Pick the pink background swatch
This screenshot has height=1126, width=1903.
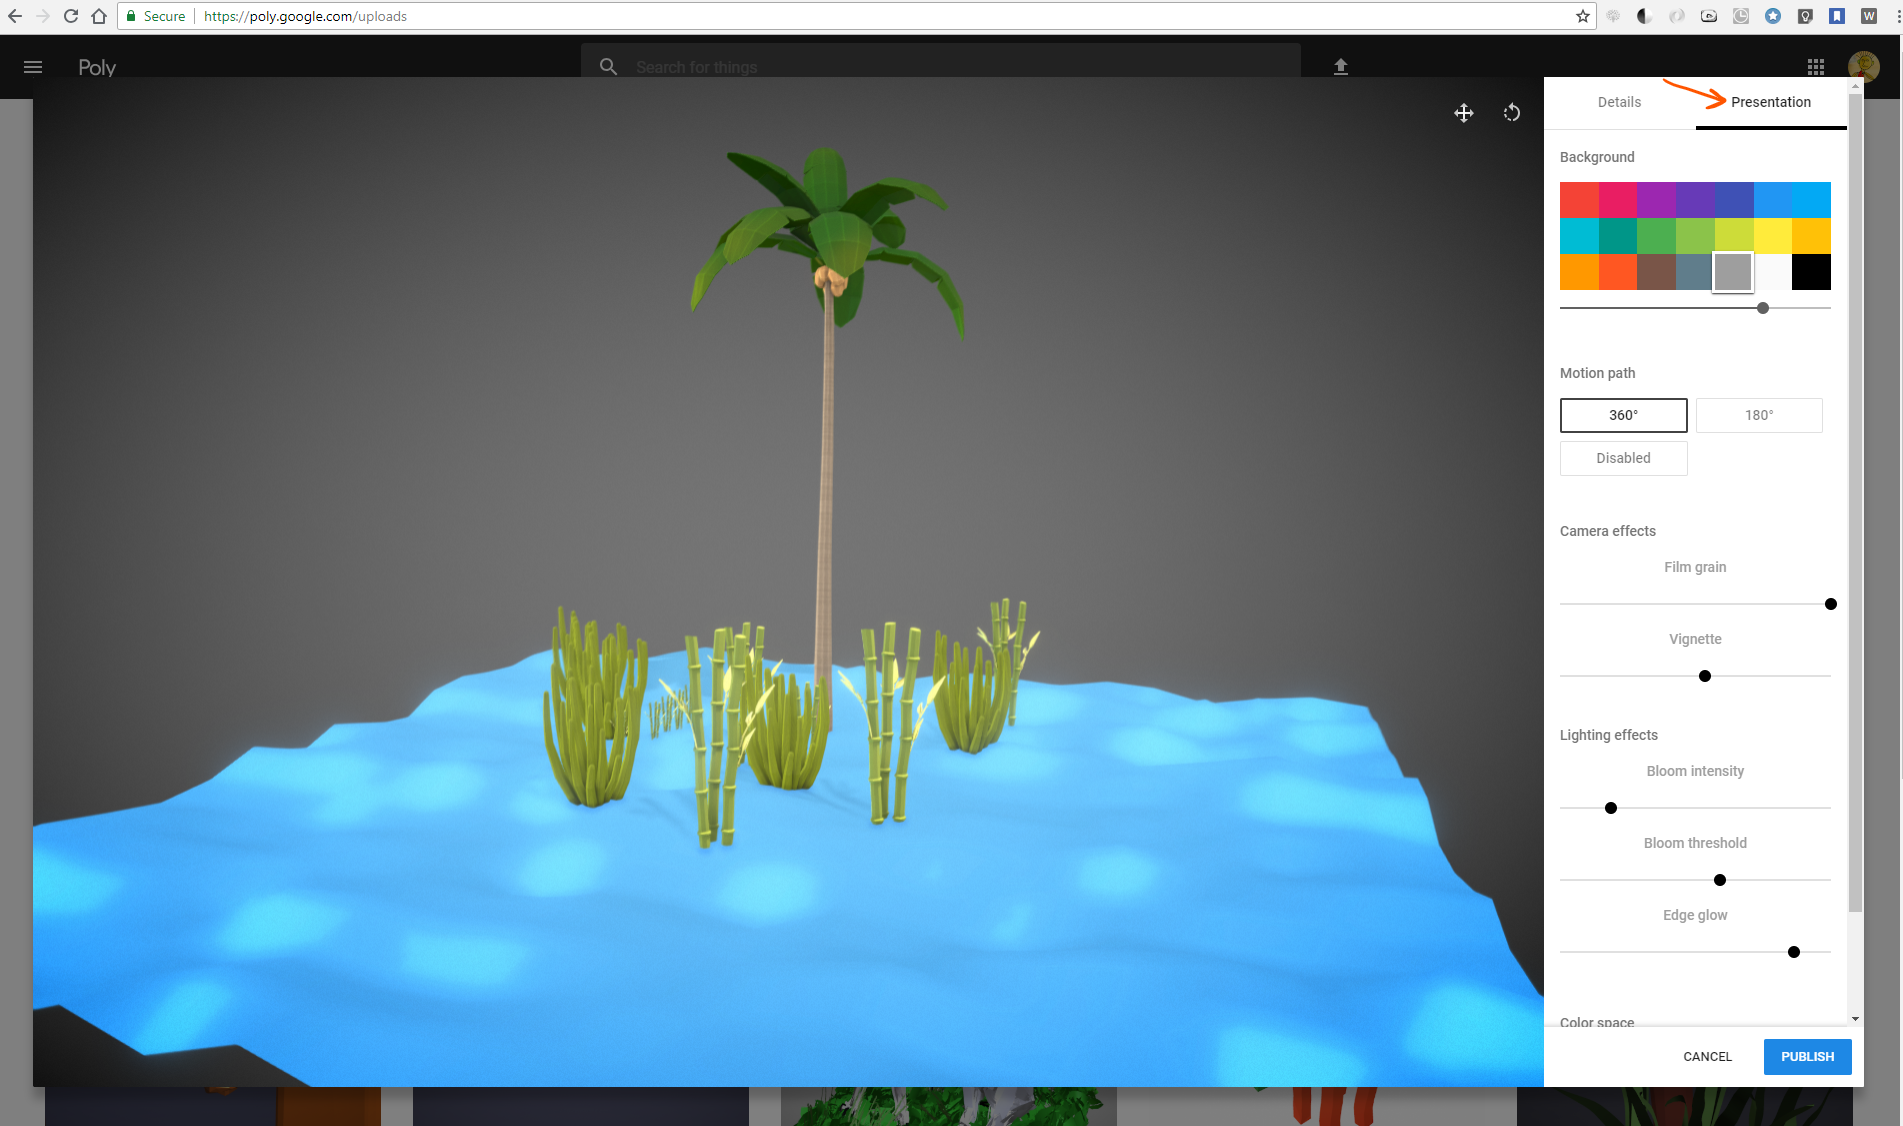pos(1618,200)
